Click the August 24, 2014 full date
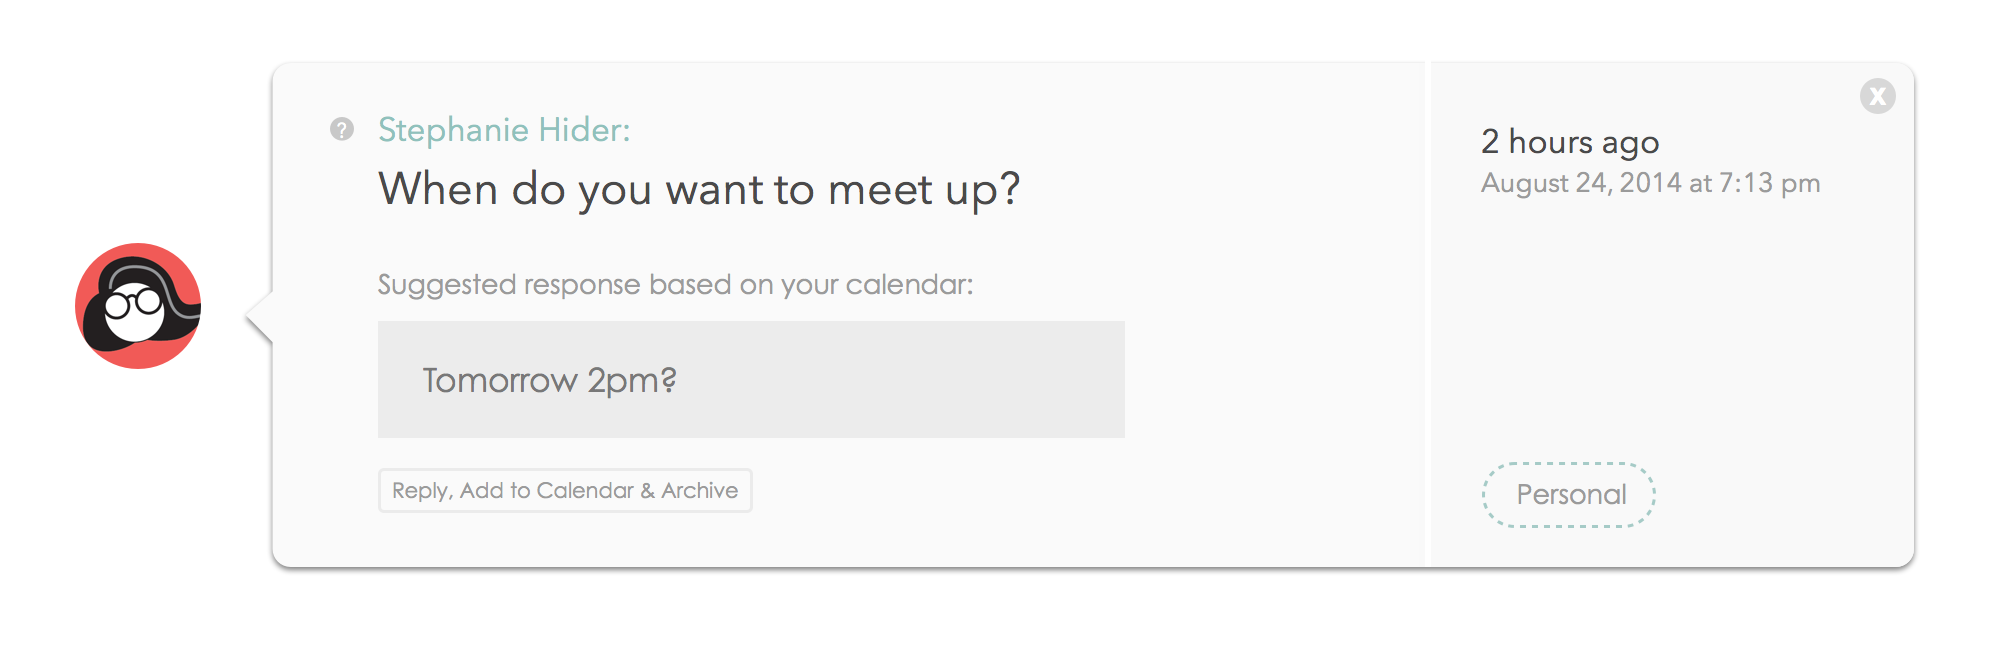 click(1580, 183)
